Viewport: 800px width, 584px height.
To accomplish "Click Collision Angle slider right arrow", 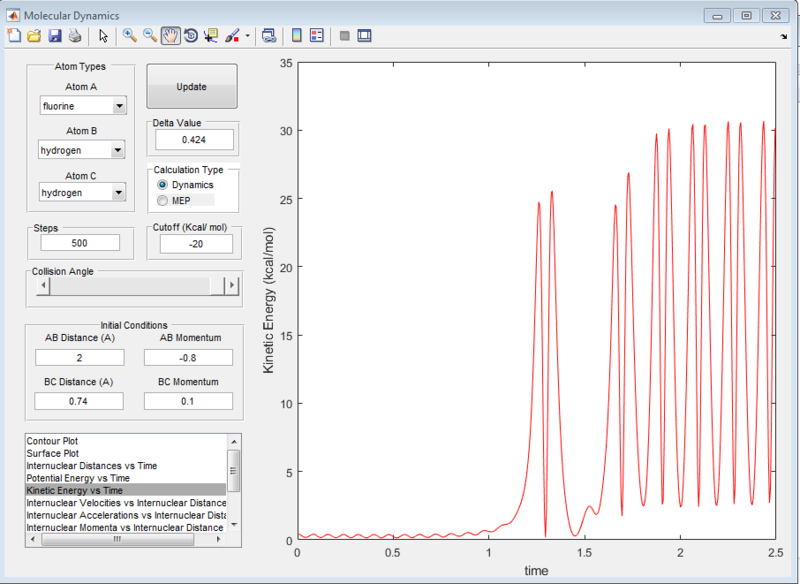I will click(232, 286).
